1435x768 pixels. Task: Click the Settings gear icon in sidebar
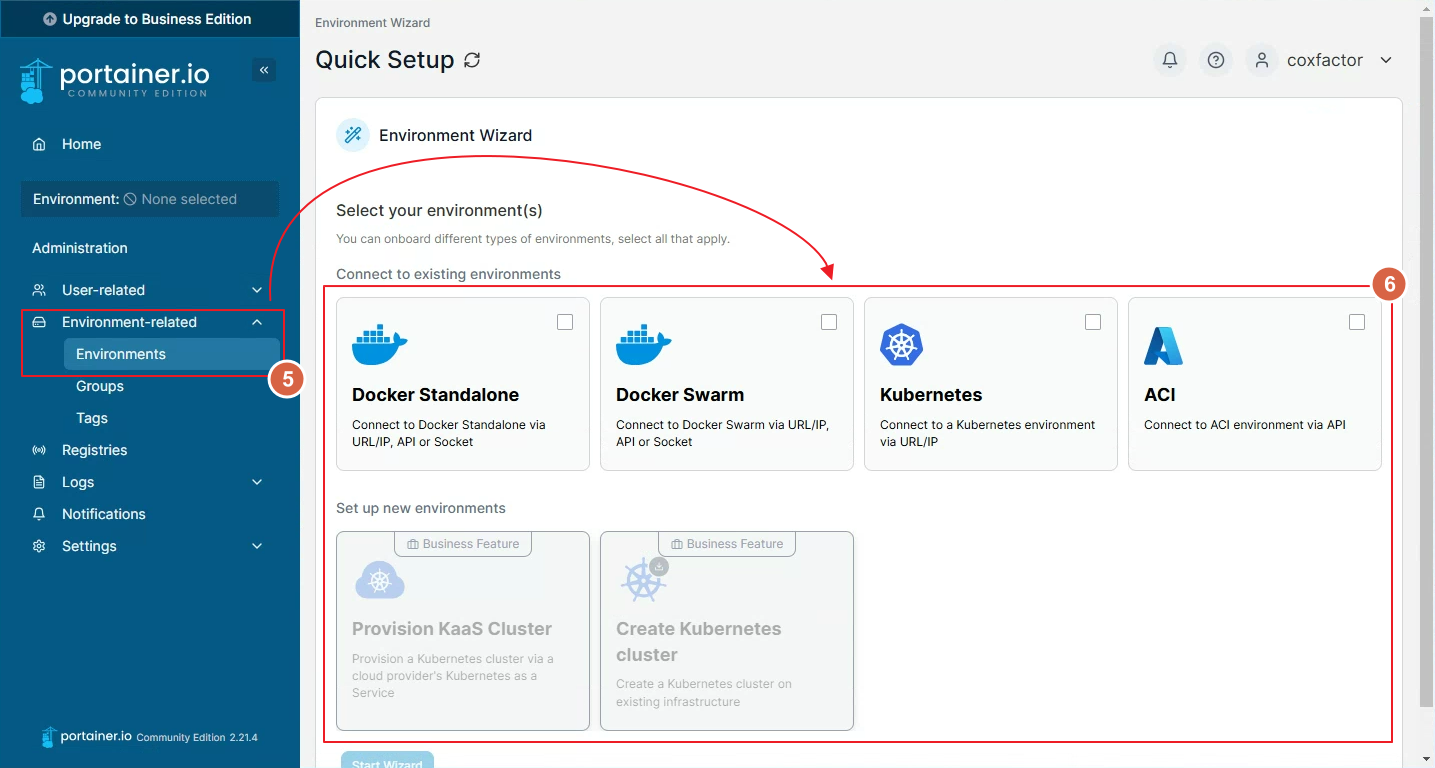click(x=39, y=546)
